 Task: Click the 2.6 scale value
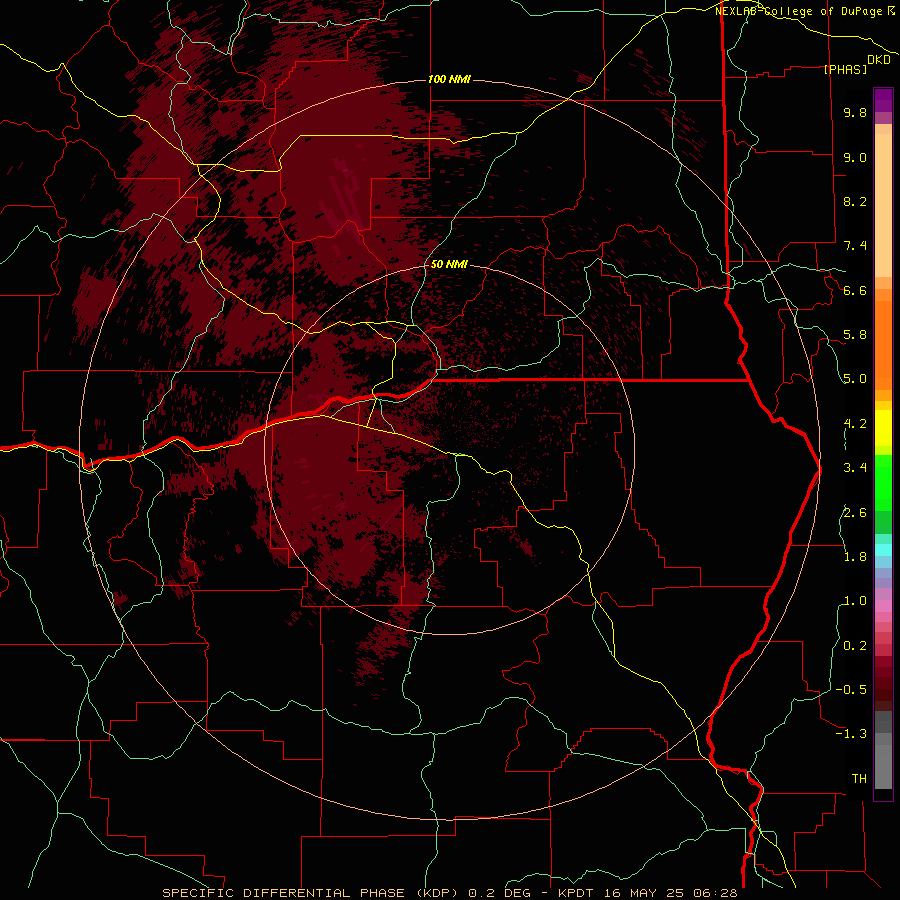(x=855, y=513)
